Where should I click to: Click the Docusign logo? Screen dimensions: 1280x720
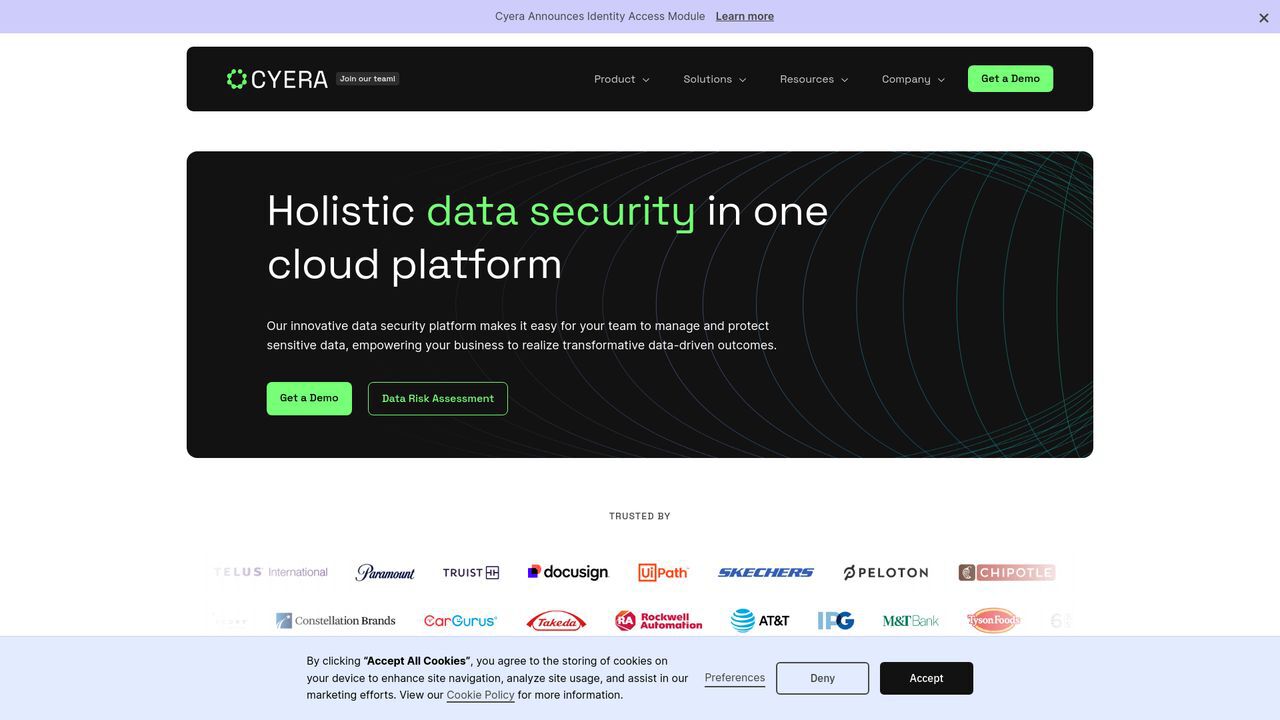click(568, 572)
